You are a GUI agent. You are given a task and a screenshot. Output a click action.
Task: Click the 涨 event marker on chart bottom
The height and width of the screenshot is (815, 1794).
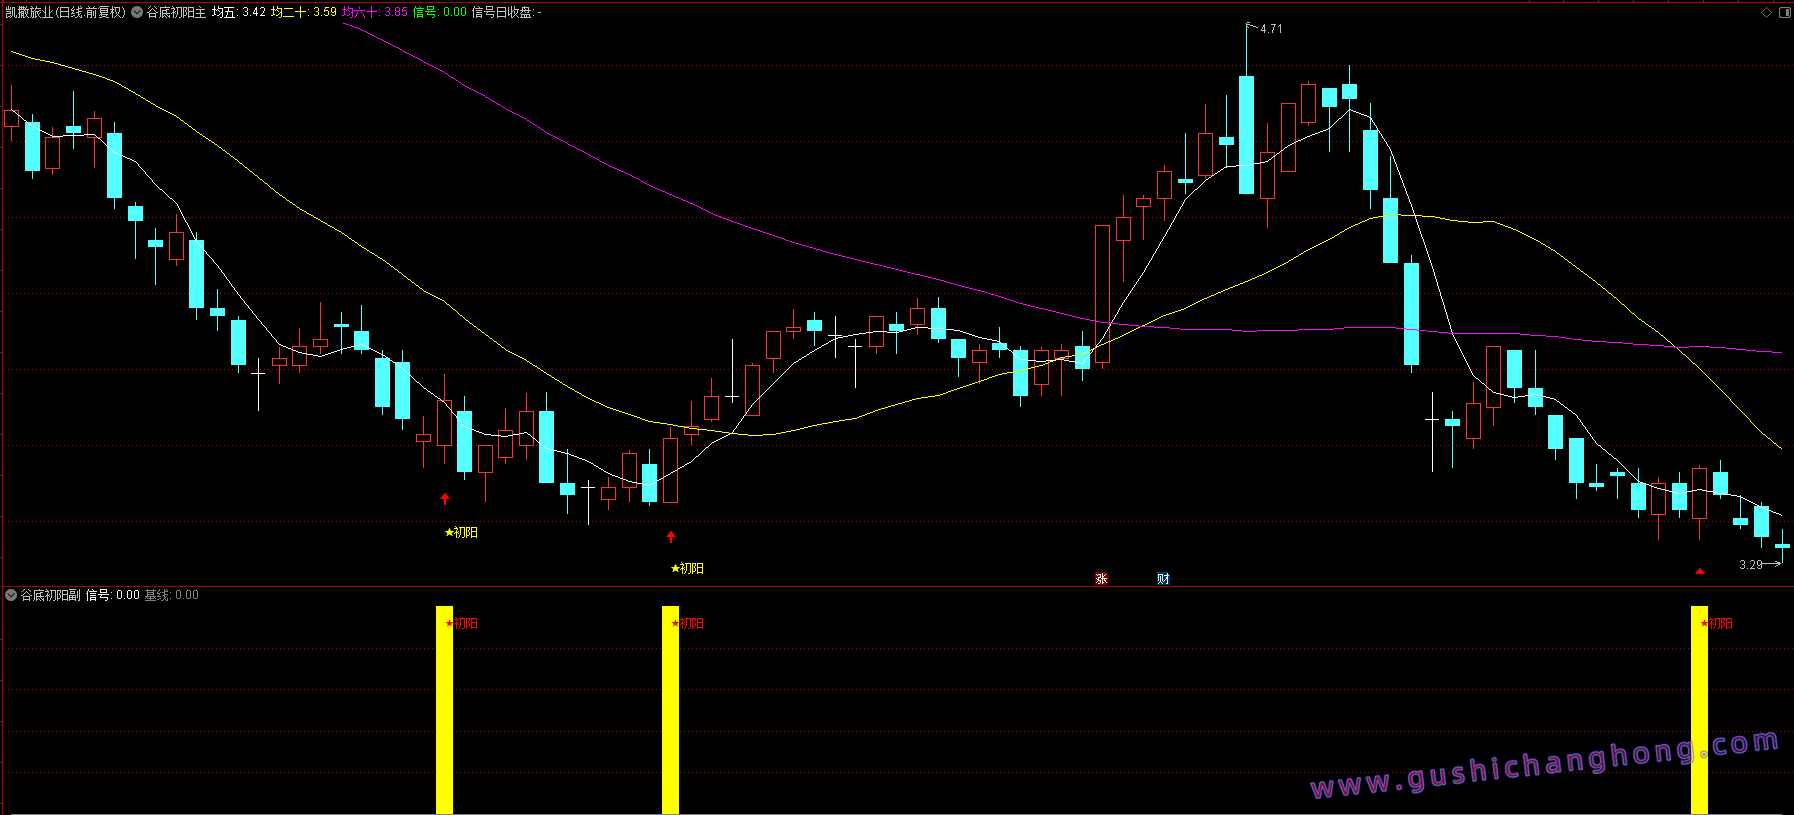[1101, 579]
